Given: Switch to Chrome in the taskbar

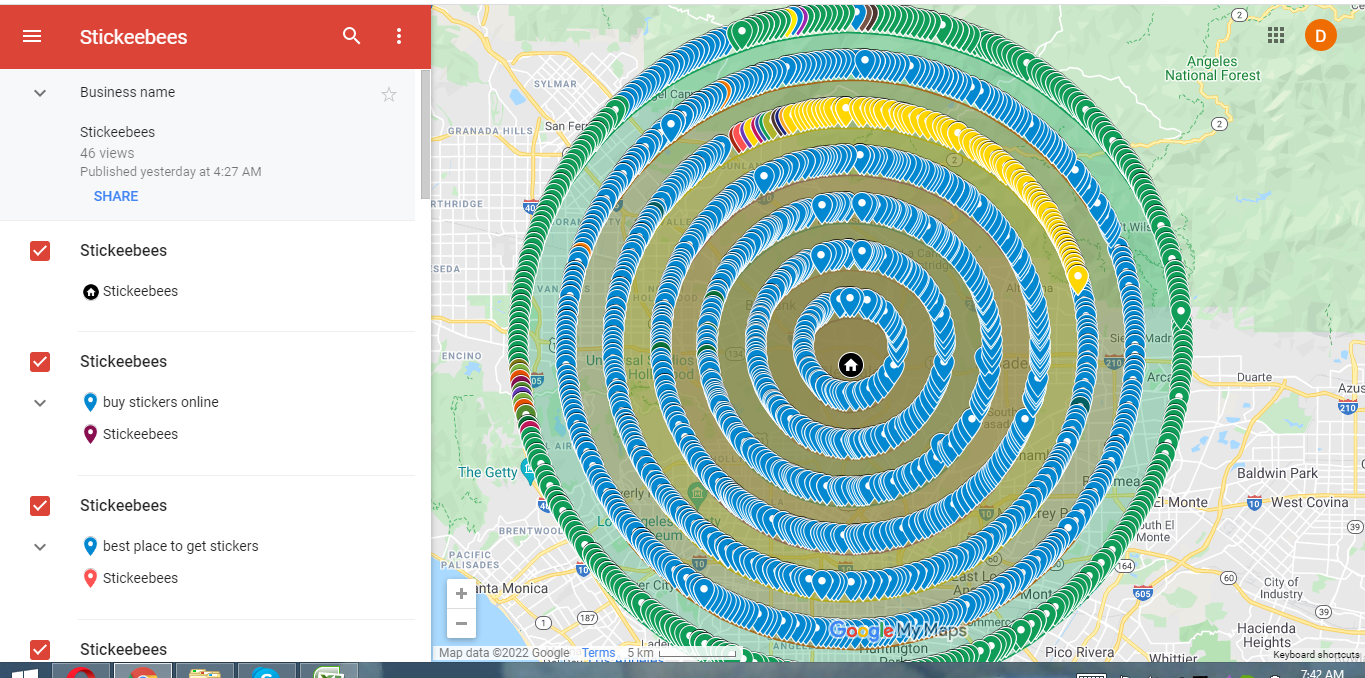Looking at the screenshot, I should click(142, 671).
